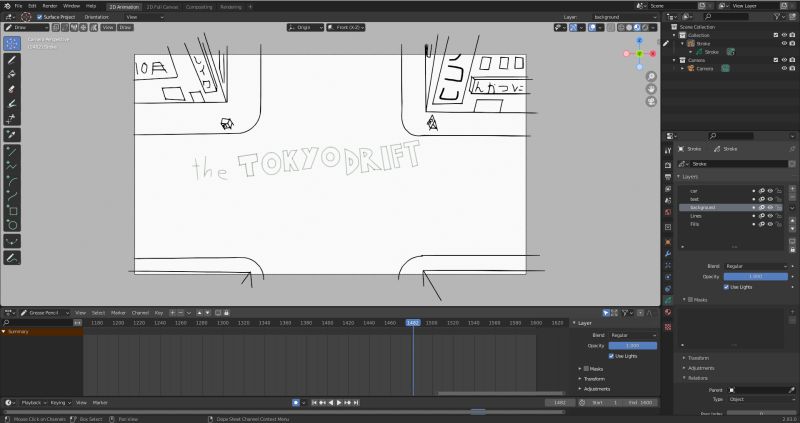Toggle Use Lights in dope sheet sidebar
This screenshot has height=423, width=800.
pos(611,356)
